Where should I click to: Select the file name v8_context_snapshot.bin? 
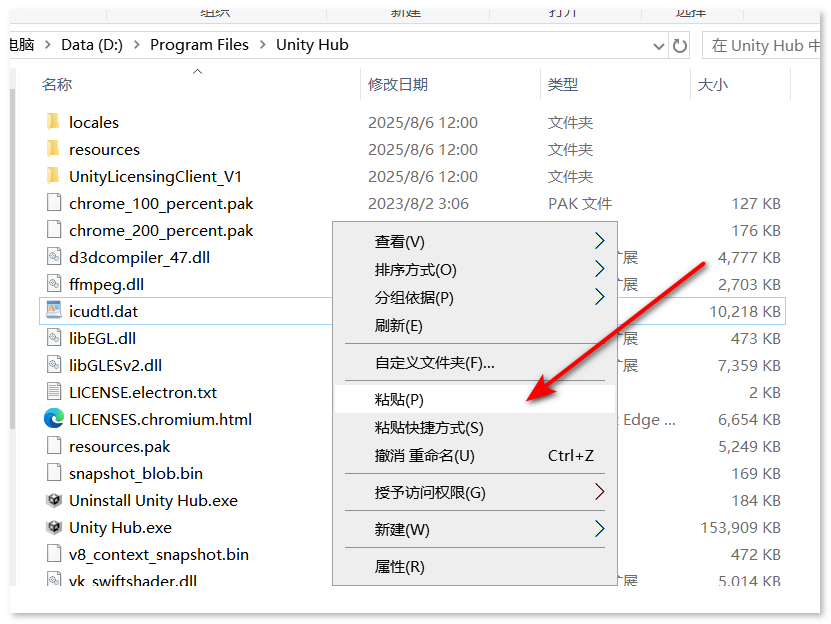(x=159, y=555)
